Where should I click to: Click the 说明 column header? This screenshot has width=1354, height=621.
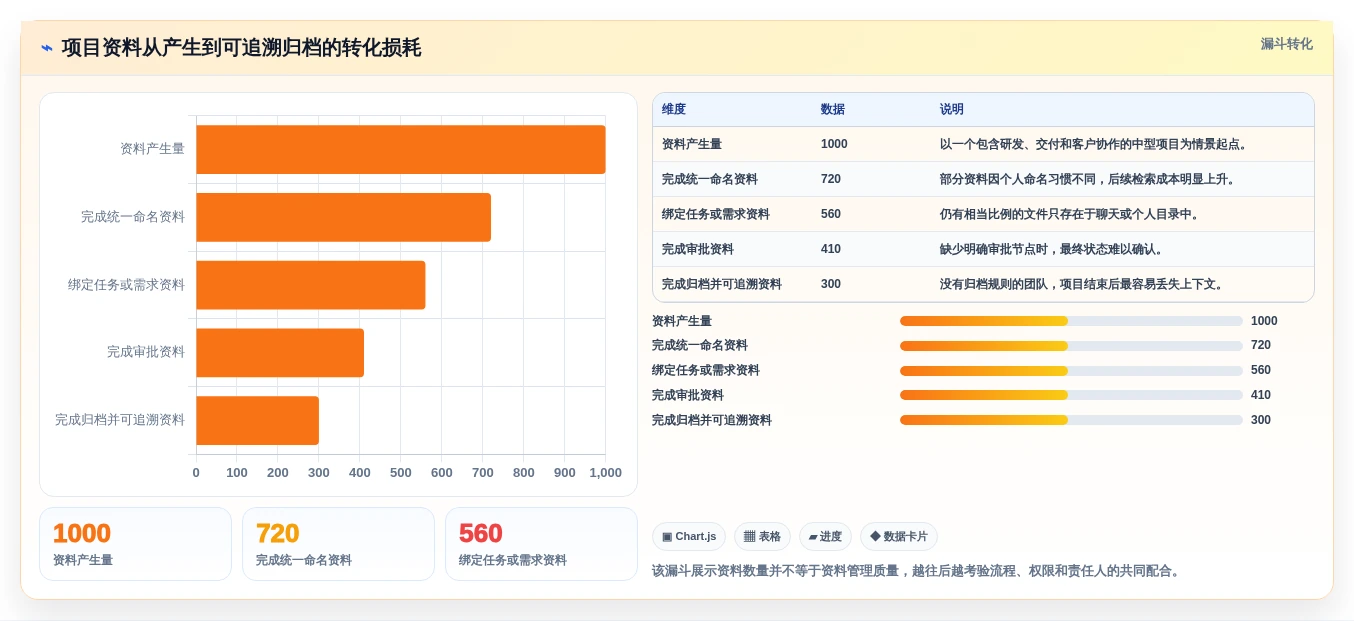[x=952, y=110]
